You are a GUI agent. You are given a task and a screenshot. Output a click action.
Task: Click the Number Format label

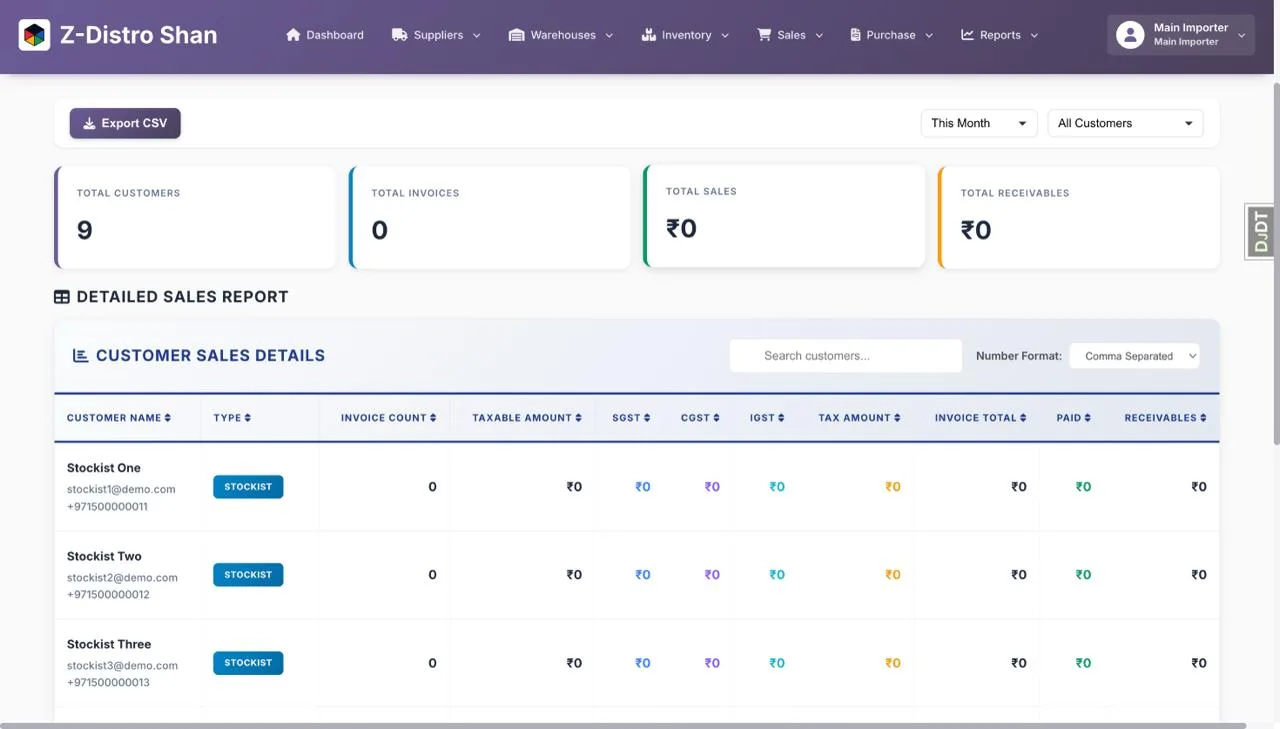pyautogui.click(x=1019, y=356)
